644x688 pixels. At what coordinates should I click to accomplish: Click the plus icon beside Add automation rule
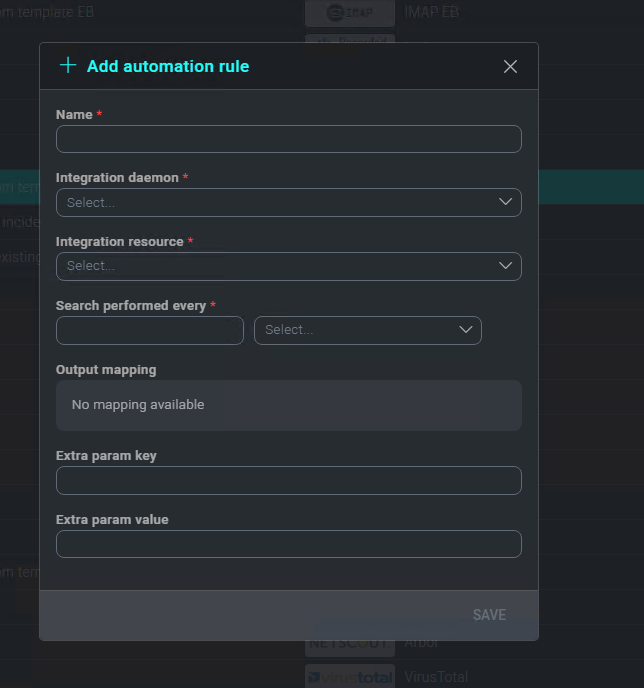tap(68, 66)
